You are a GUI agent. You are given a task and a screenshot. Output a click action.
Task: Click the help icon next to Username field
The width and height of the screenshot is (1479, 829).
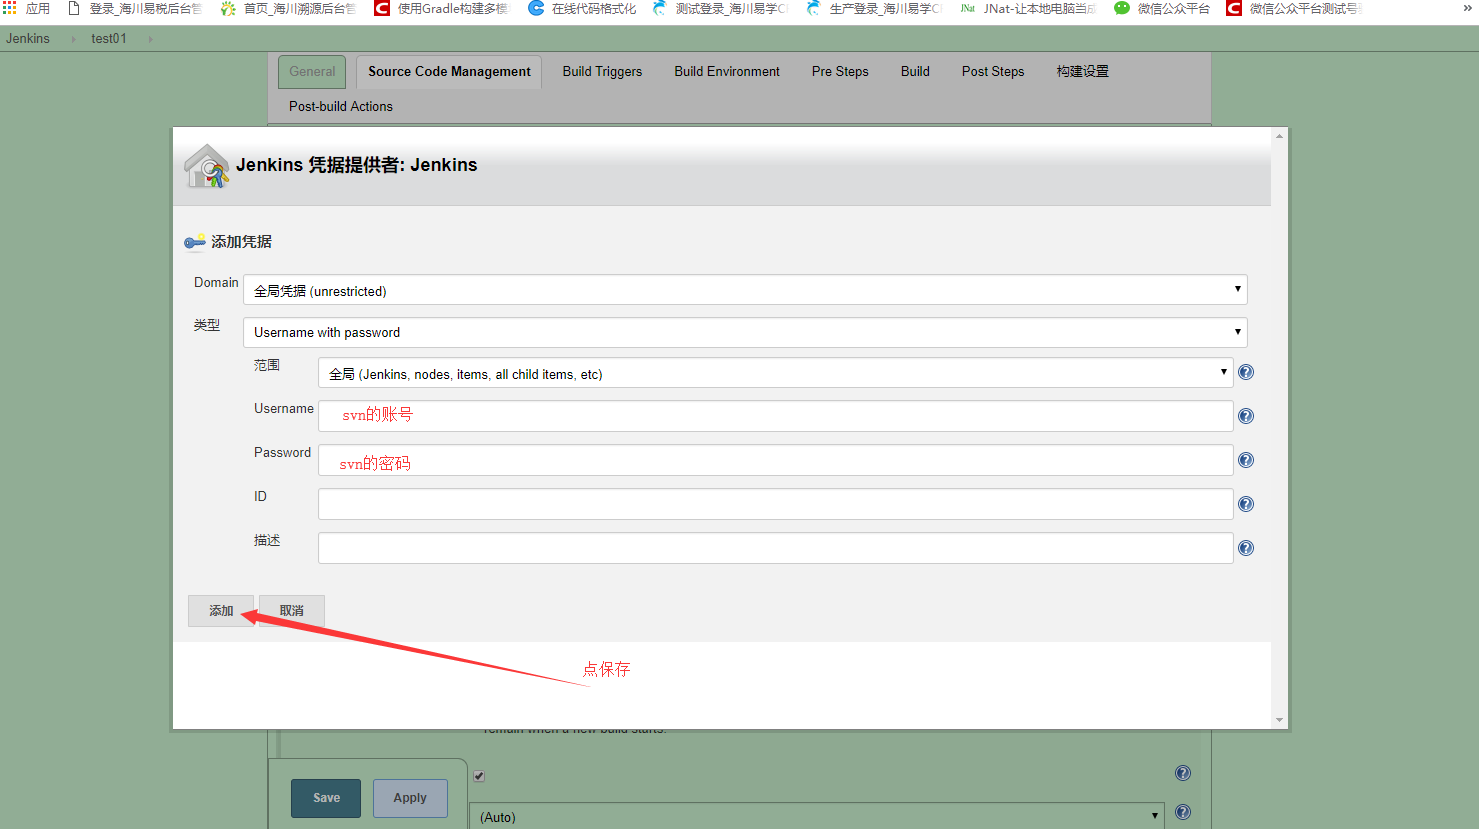tap(1246, 416)
